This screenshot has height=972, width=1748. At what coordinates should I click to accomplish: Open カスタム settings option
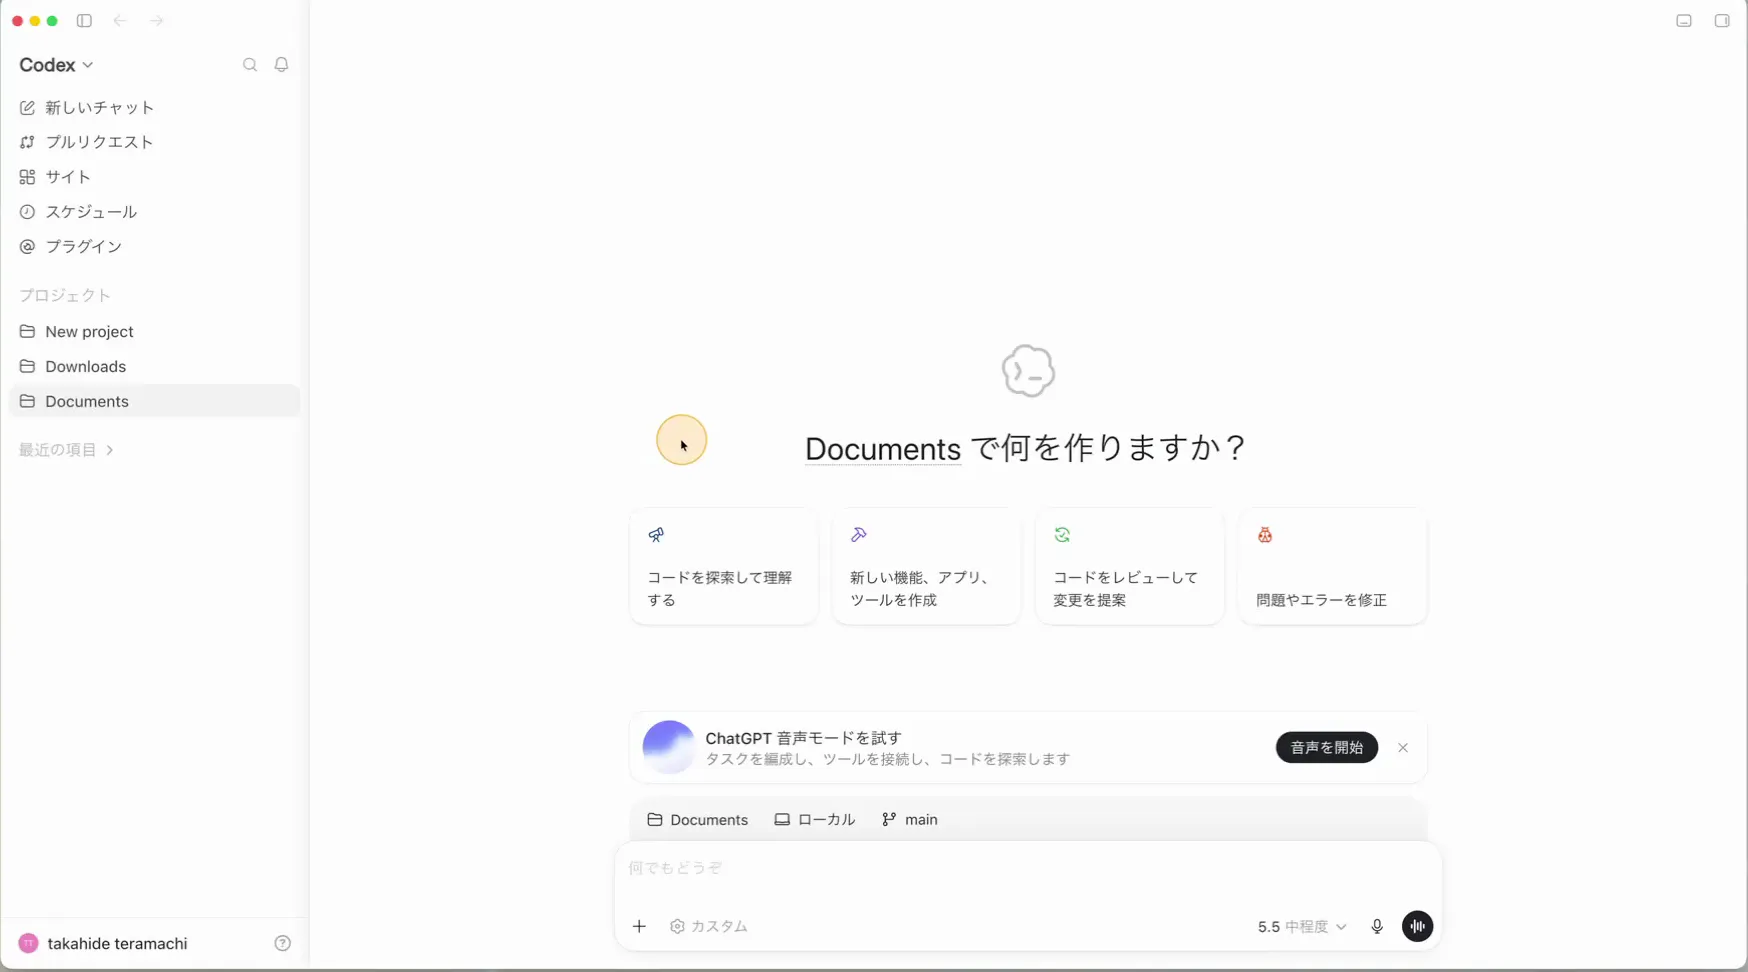(709, 927)
